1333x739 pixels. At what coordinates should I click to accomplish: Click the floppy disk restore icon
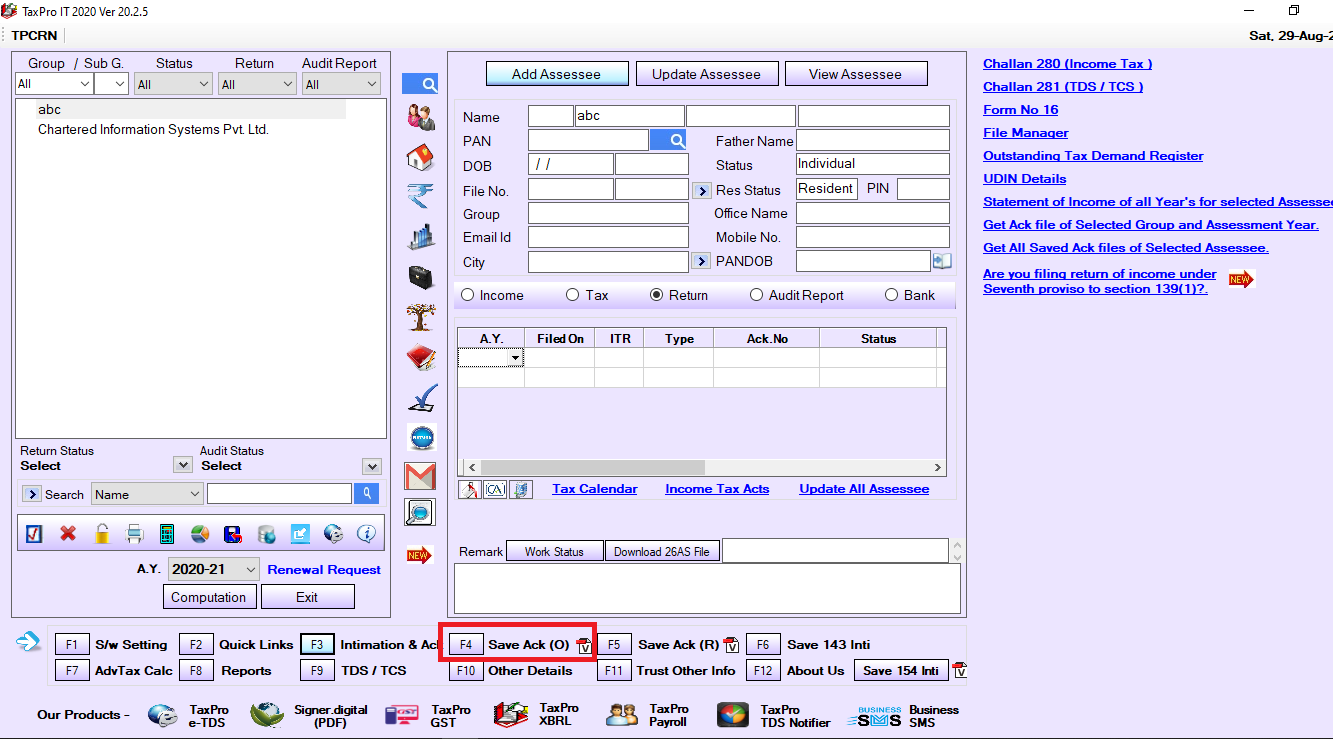click(233, 534)
